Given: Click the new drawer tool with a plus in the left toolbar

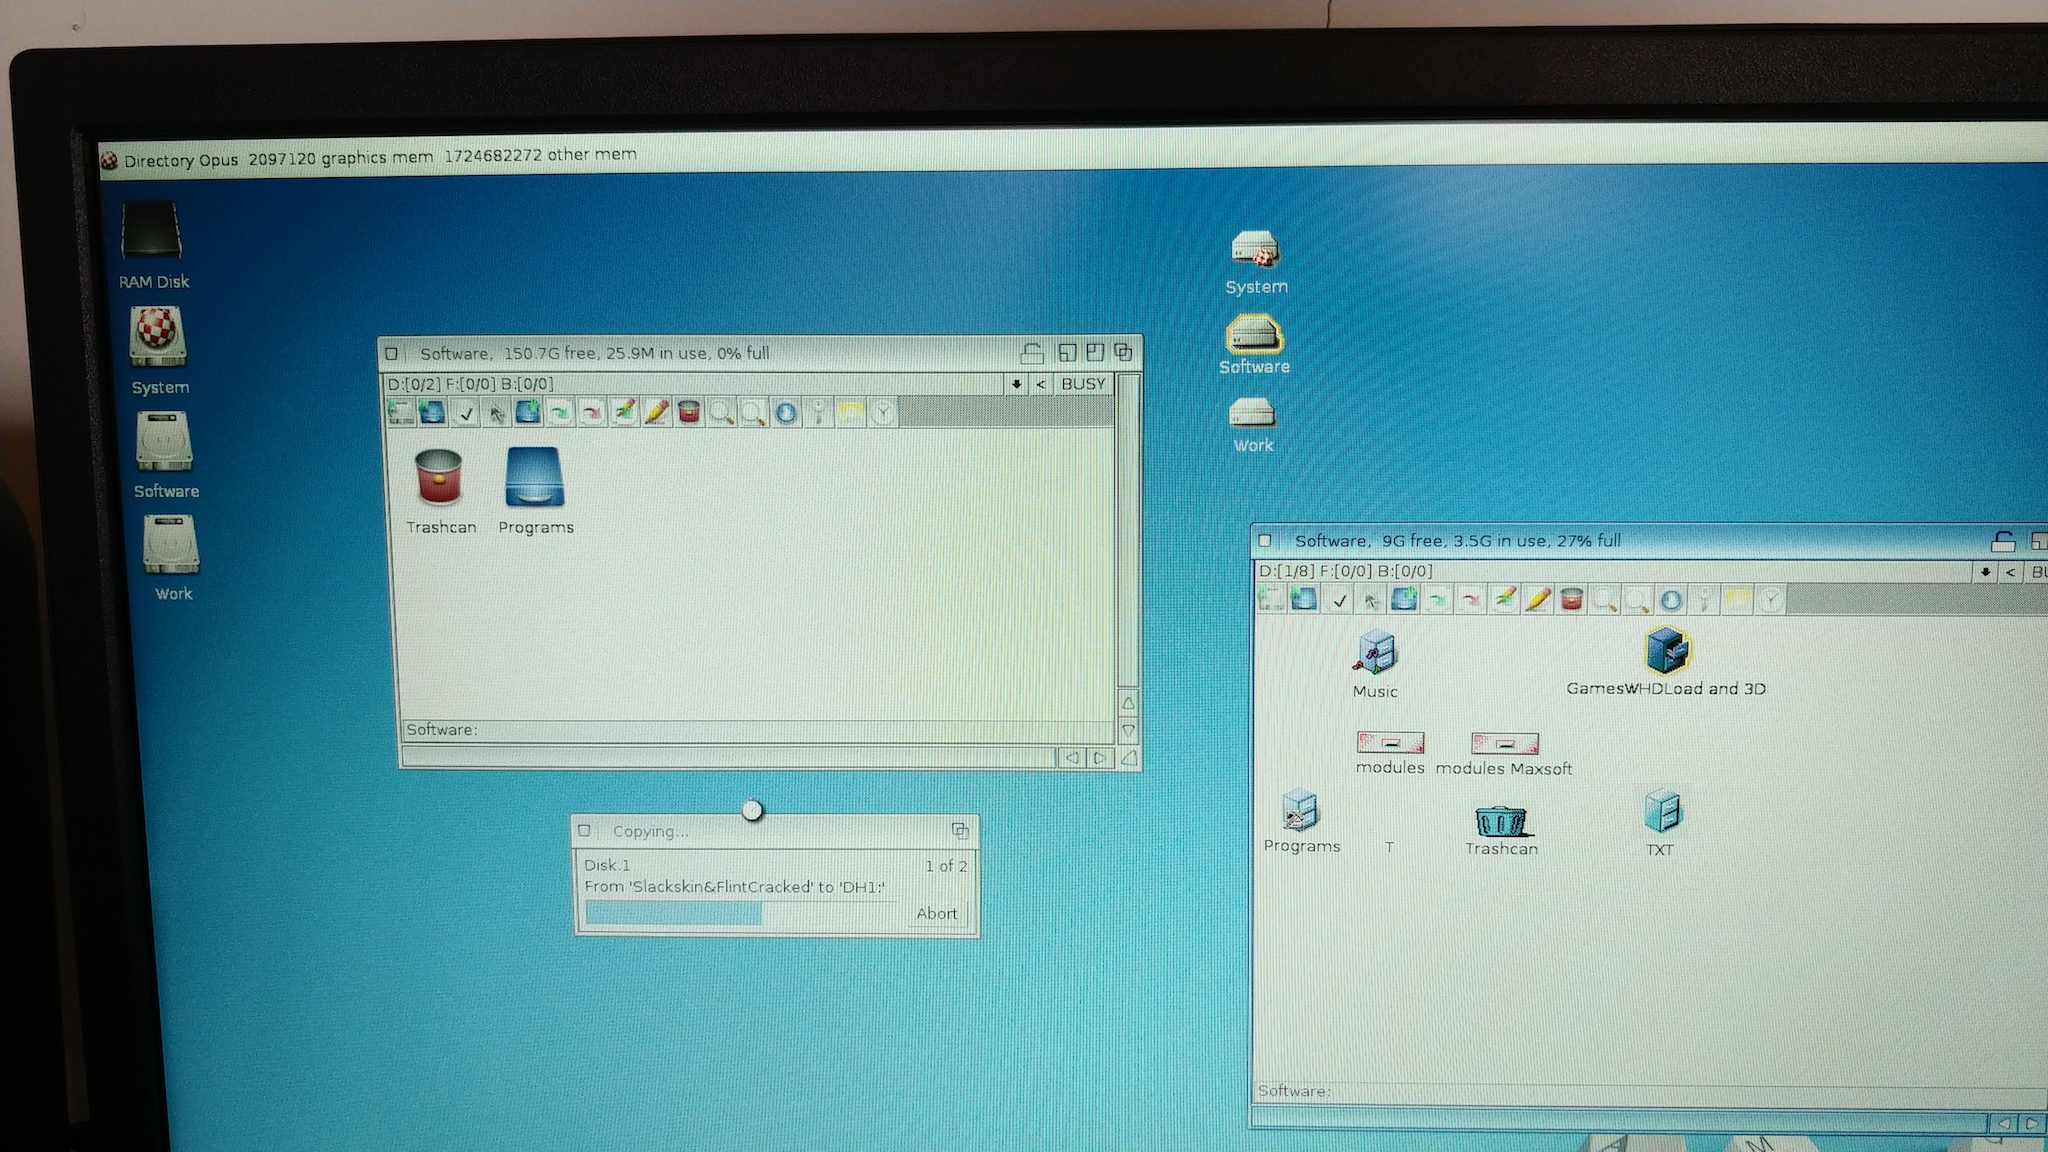Looking at the screenshot, I should (528, 412).
